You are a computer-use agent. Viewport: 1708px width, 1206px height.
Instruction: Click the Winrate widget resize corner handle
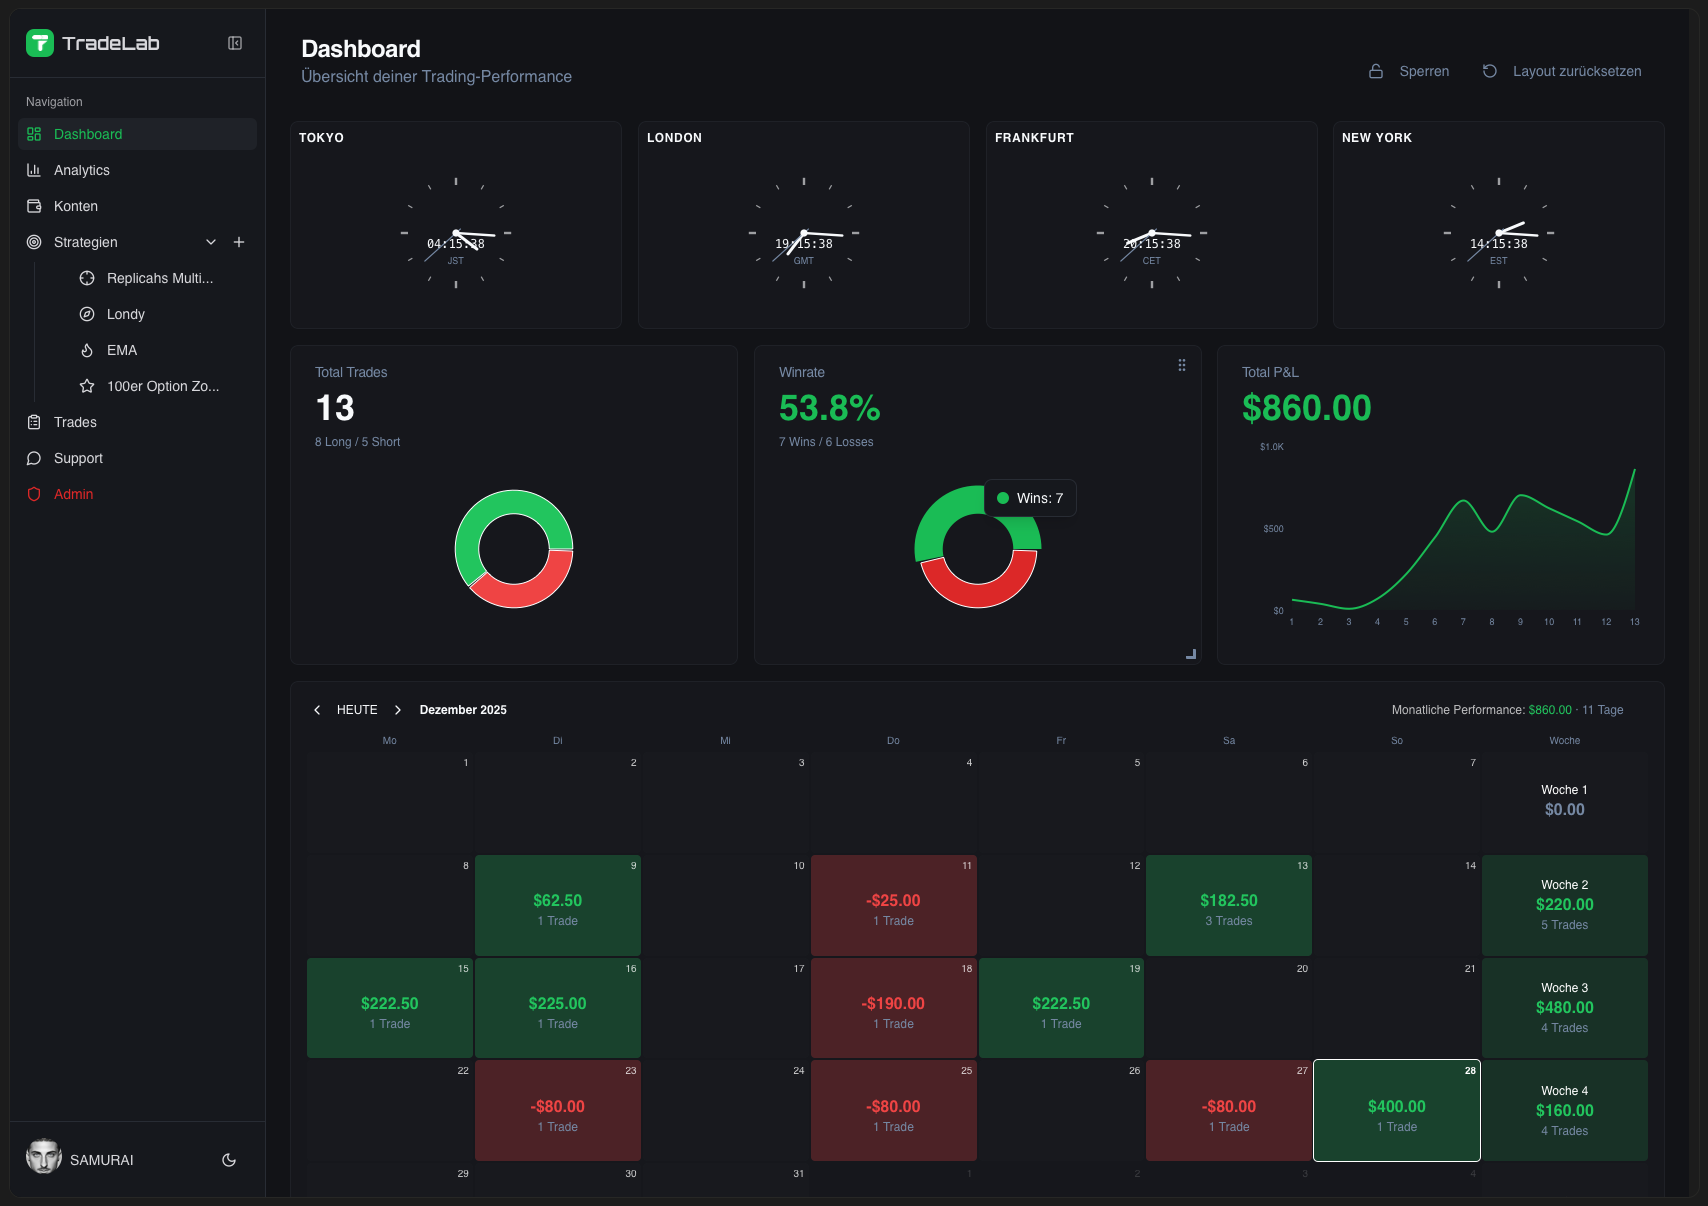(x=1190, y=654)
